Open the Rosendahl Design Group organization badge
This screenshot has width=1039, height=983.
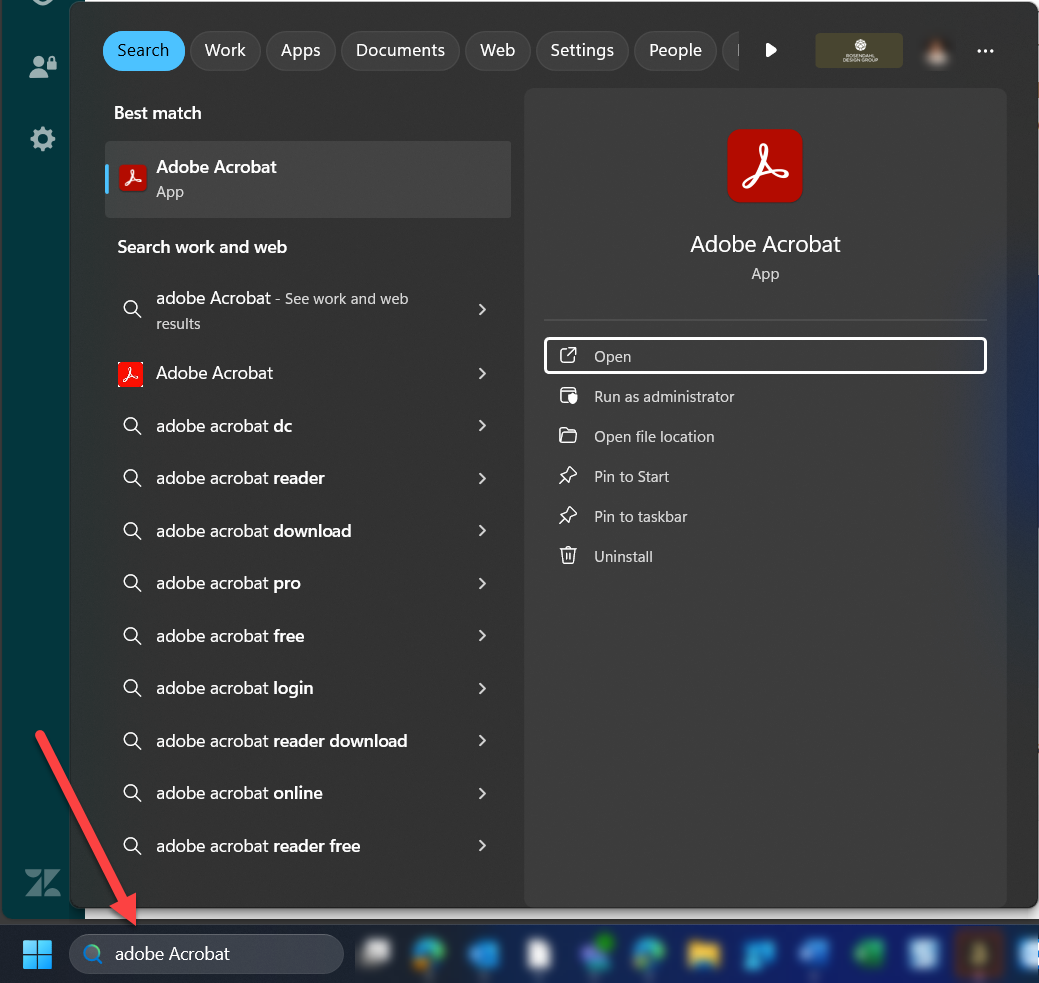859,50
